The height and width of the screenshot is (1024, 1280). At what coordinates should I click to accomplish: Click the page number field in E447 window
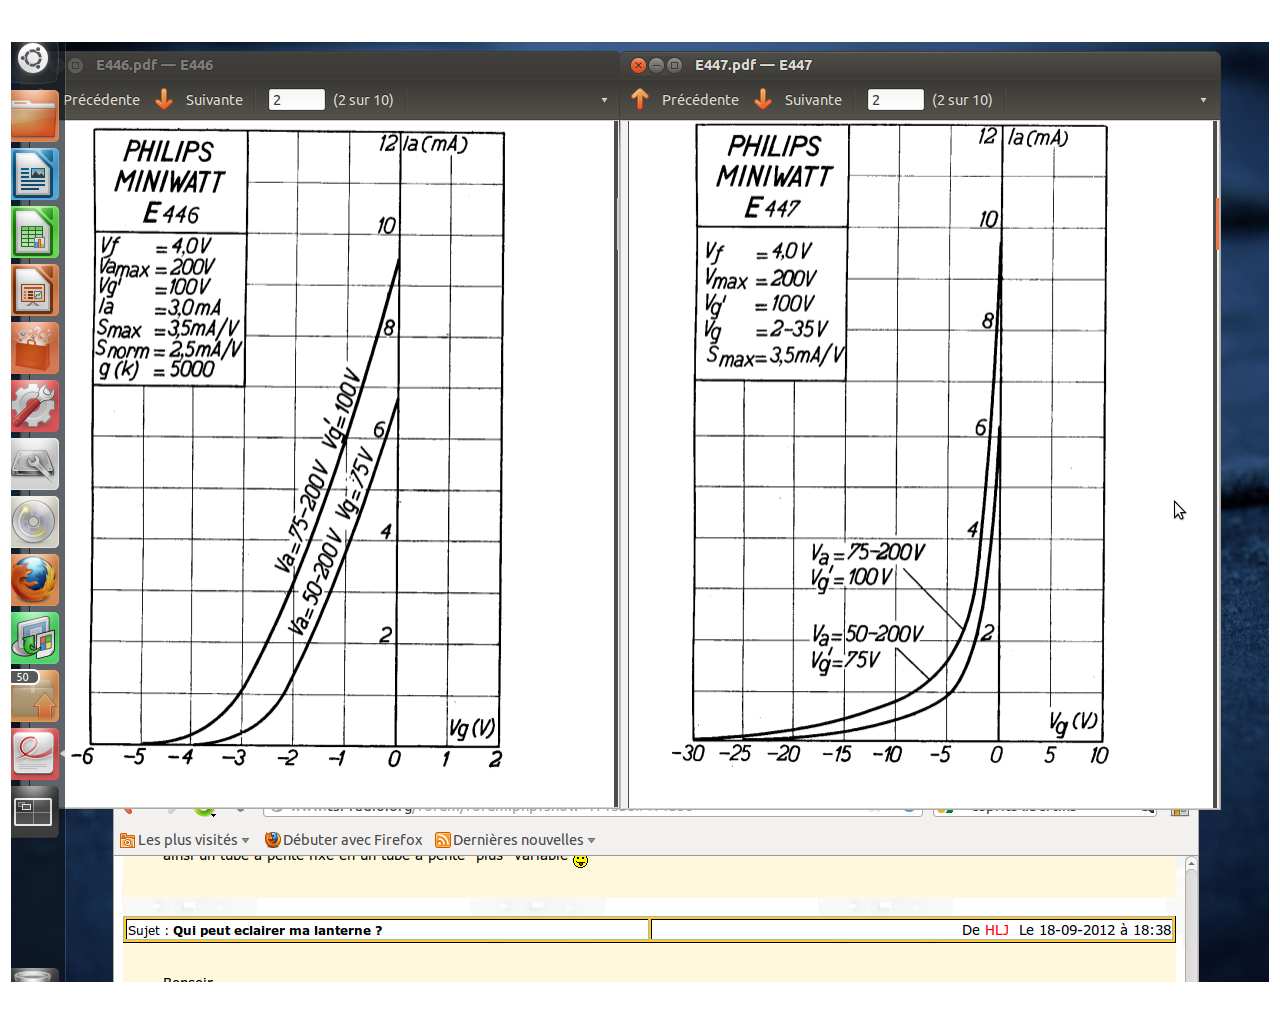click(x=895, y=100)
